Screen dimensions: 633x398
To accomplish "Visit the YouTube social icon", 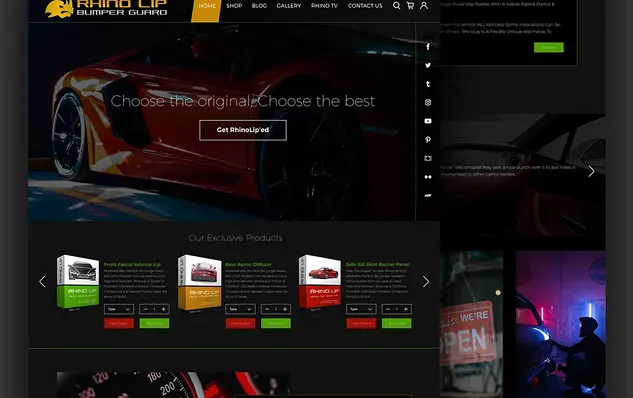I will coord(428,121).
